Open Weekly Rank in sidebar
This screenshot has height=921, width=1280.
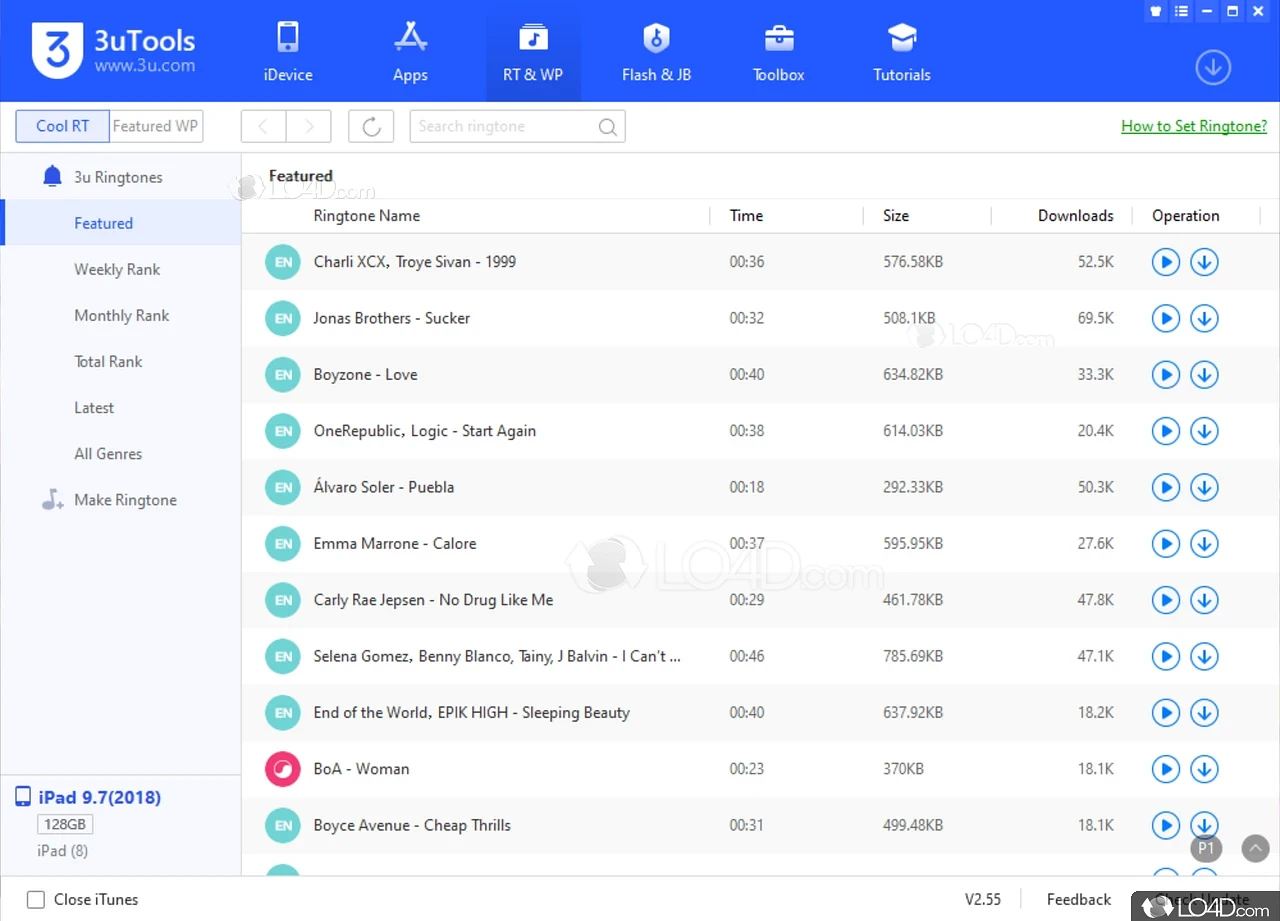[x=117, y=270]
